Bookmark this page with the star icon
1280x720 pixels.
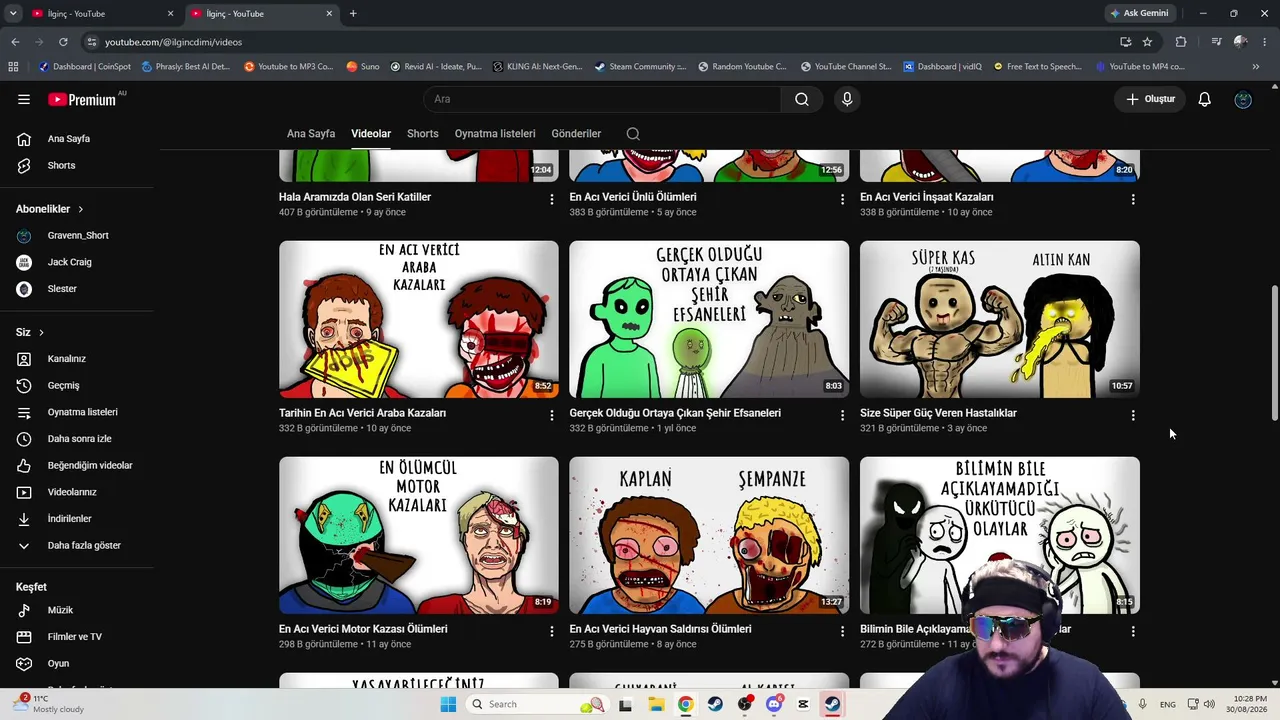click(1147, 42)
